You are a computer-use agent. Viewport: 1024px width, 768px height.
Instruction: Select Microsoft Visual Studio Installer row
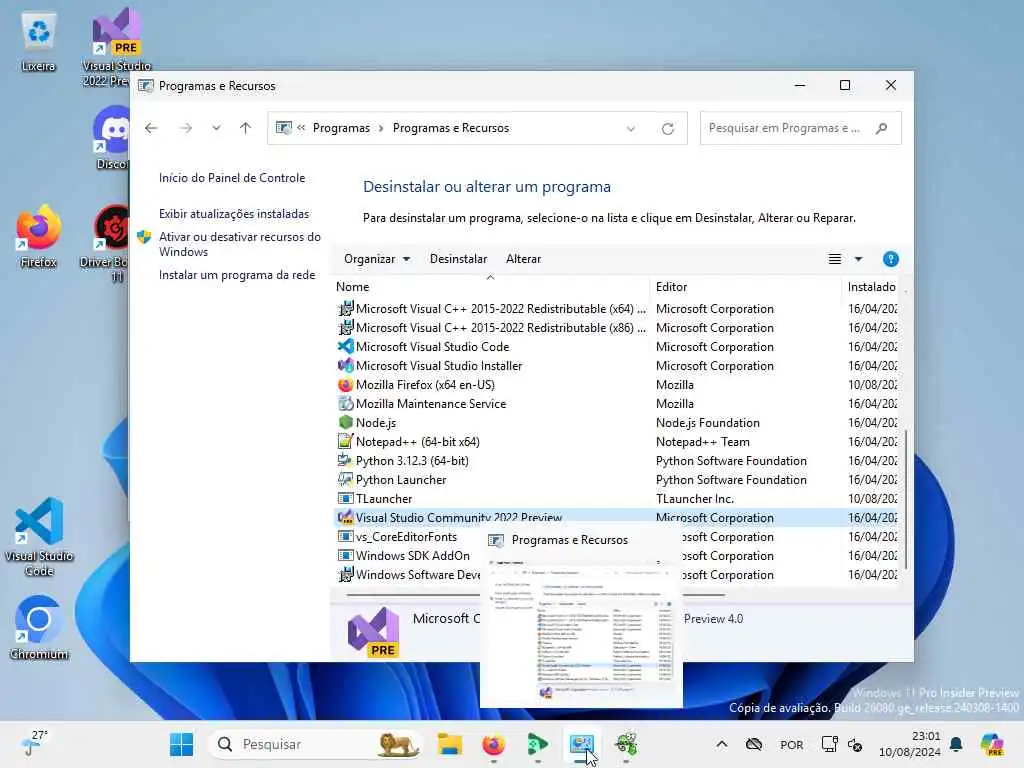point(616,366)
